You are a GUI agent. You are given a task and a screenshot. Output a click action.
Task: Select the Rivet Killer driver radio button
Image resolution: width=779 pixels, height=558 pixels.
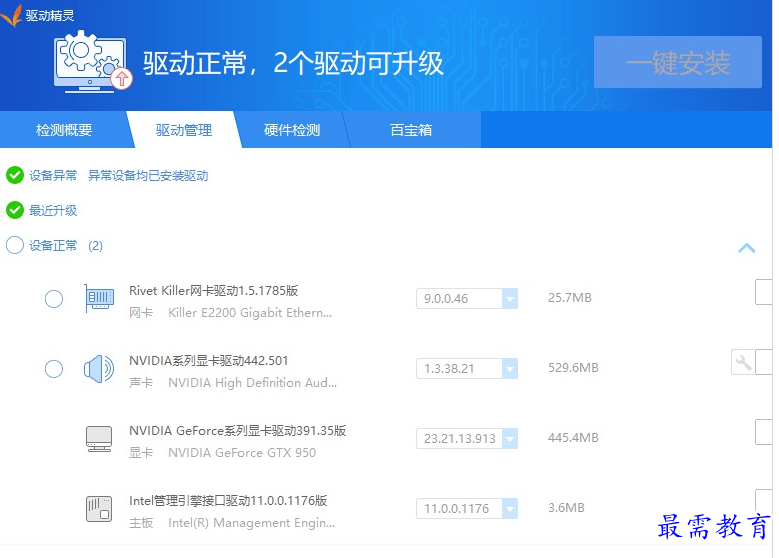54,299
